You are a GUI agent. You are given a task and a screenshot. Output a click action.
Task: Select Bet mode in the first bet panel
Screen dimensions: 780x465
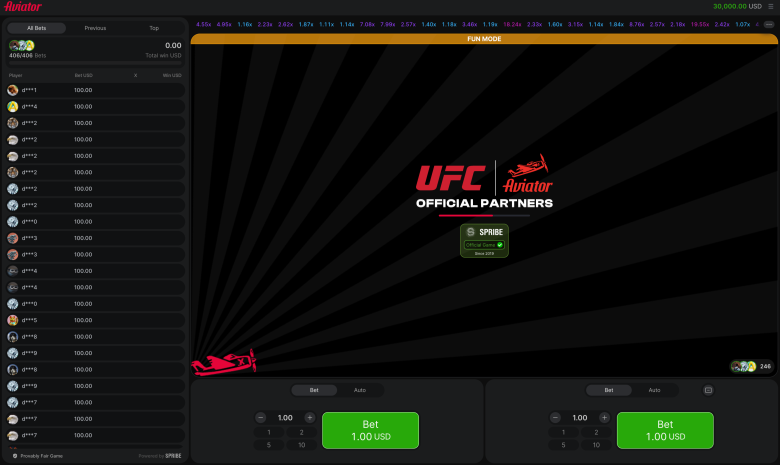314,390
